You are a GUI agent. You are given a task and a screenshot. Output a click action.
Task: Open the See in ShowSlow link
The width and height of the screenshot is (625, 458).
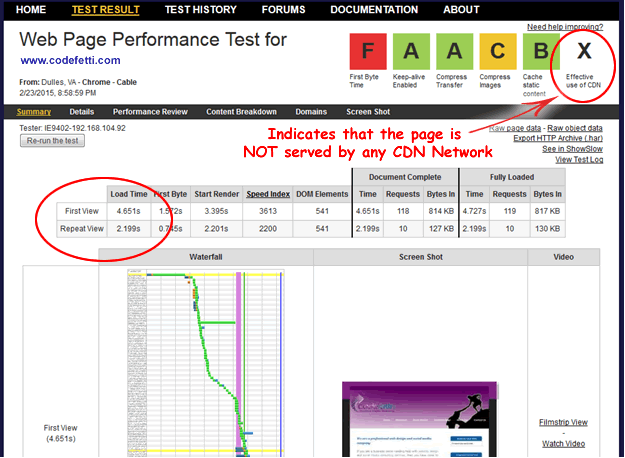click(572, 149)
